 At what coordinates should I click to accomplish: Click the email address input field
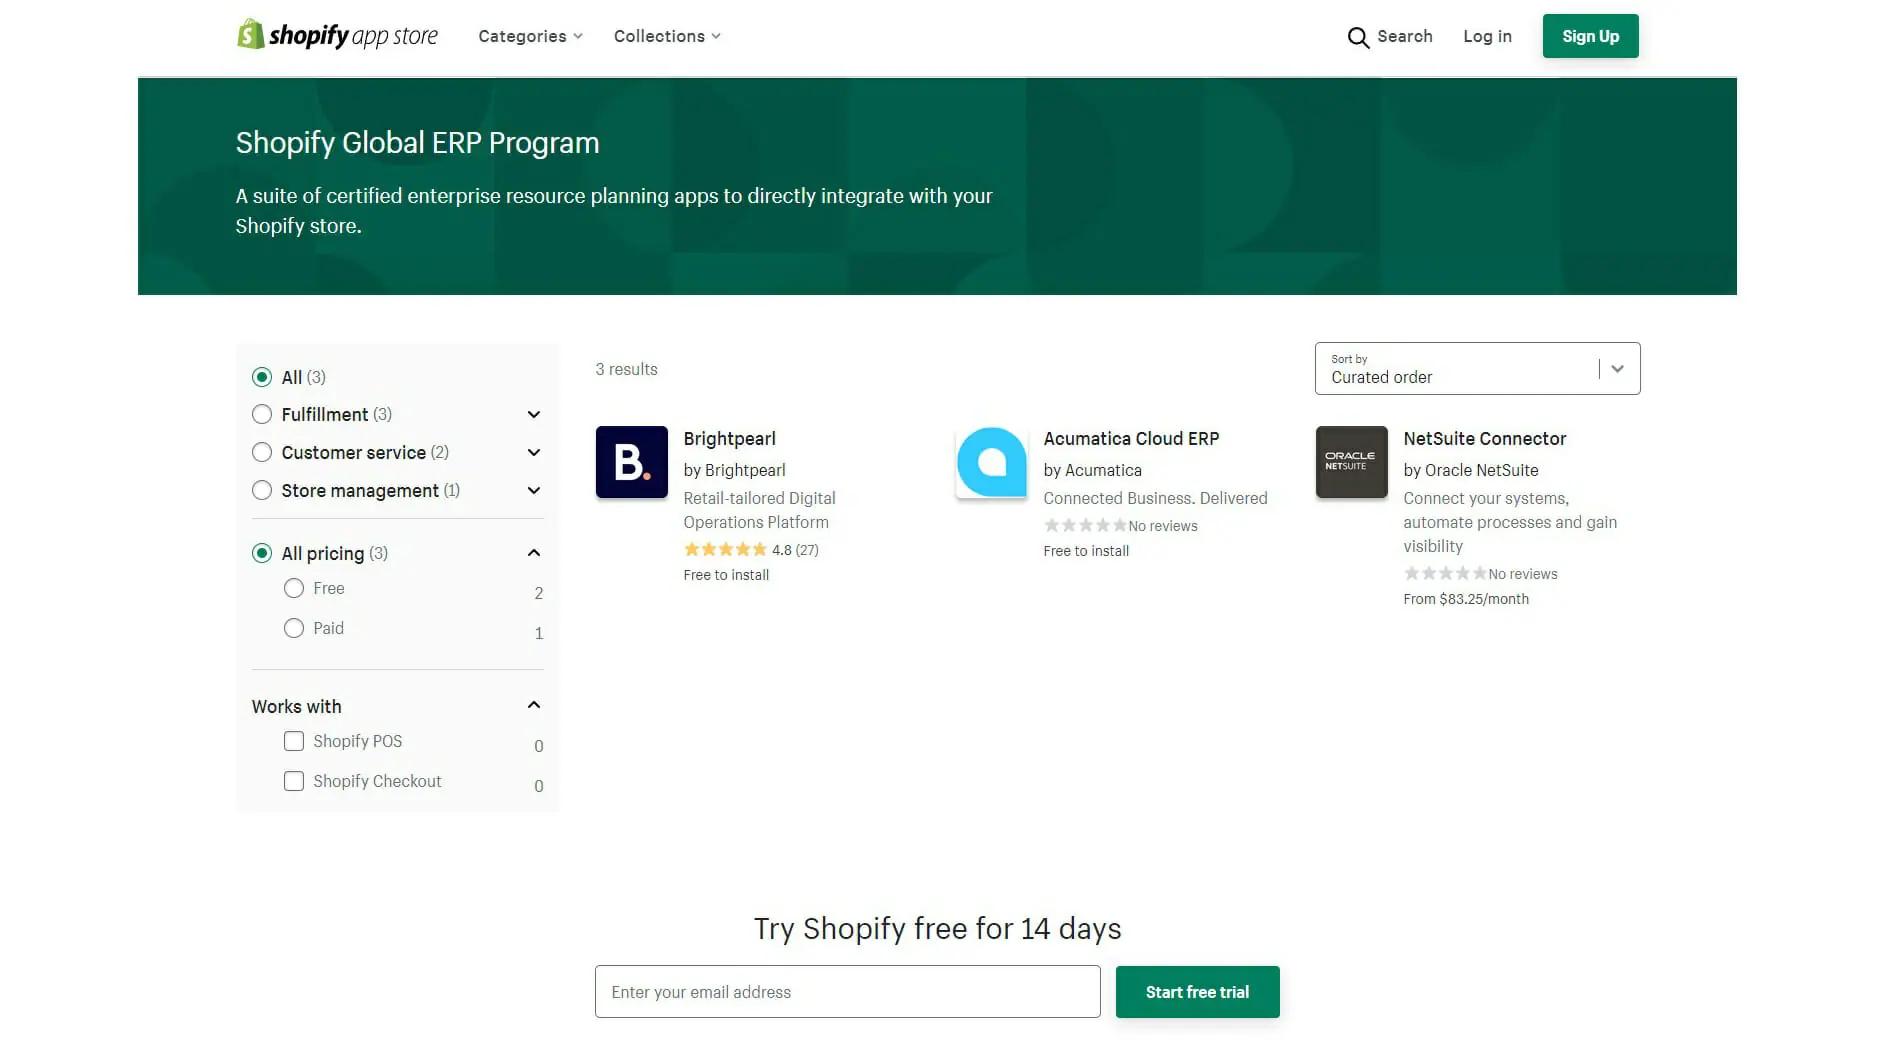click(x=847, y=992)
